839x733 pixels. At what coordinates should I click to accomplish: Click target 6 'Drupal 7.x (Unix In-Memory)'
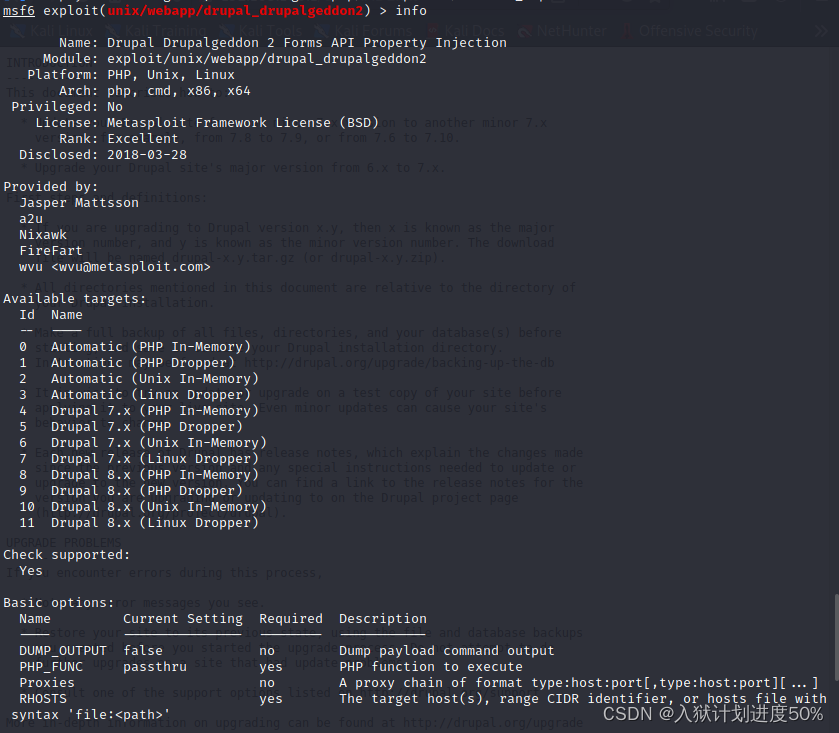click(x=159, y=443)
